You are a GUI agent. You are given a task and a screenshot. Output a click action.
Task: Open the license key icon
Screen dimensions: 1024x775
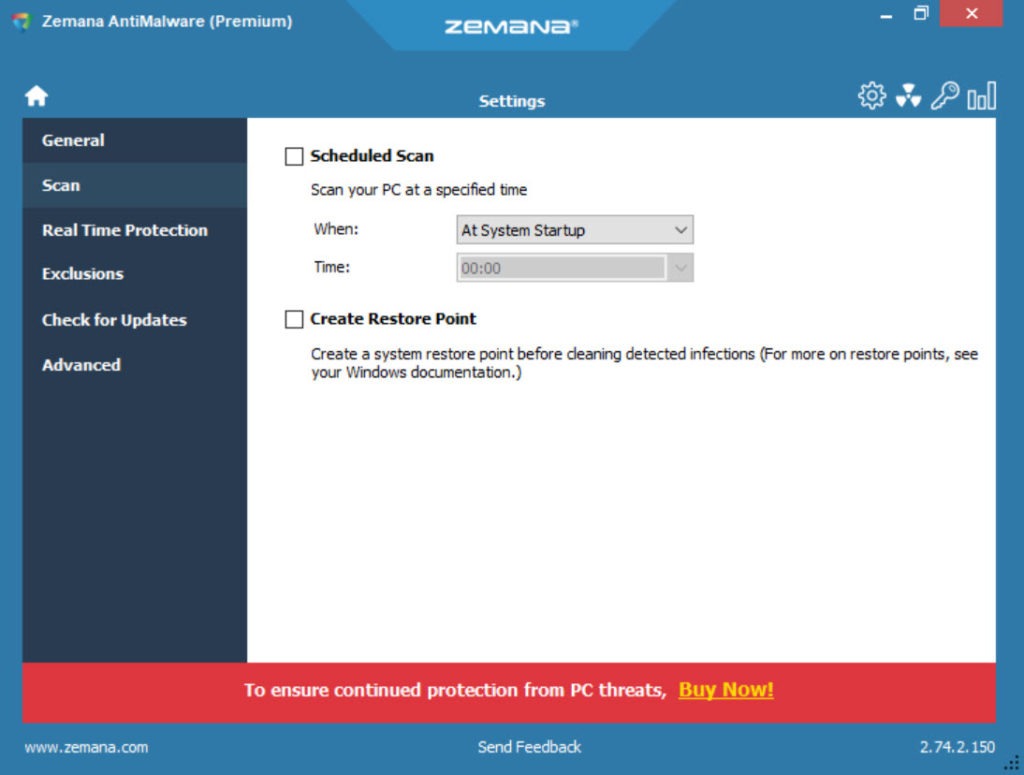pyautogui.click(x=945, y=95)
